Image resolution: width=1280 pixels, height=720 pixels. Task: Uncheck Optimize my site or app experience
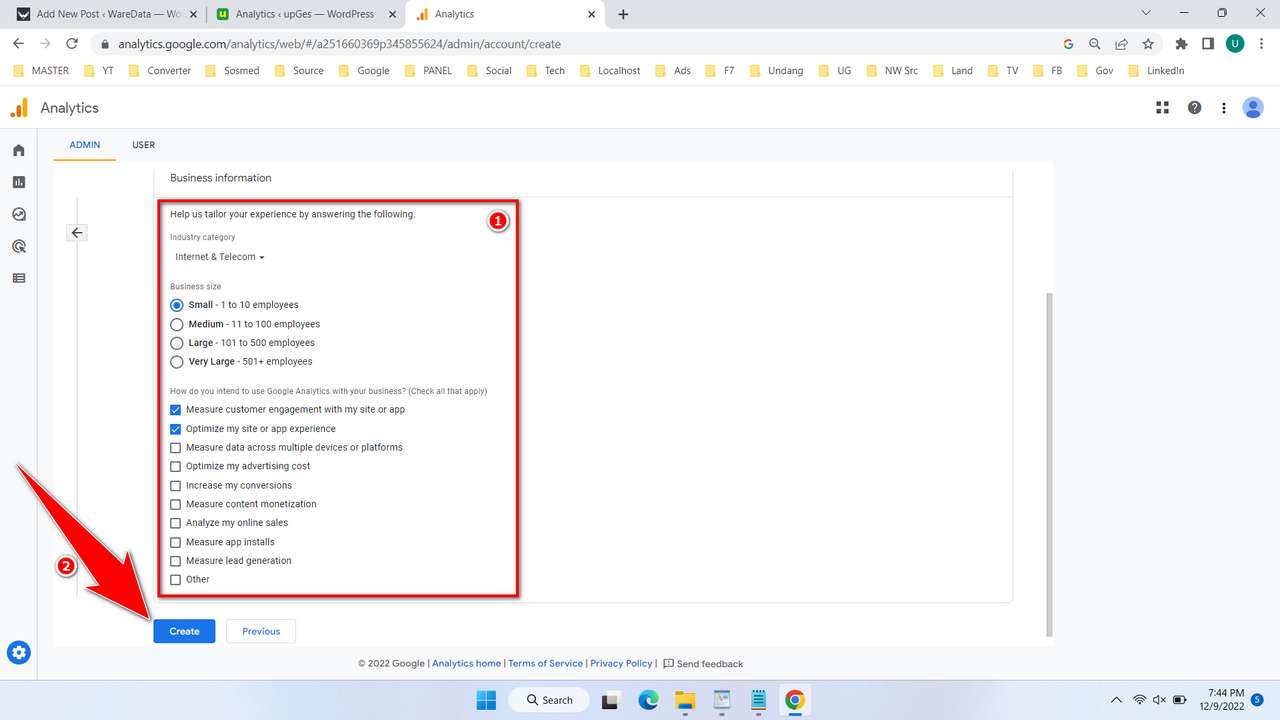[175, 428]
